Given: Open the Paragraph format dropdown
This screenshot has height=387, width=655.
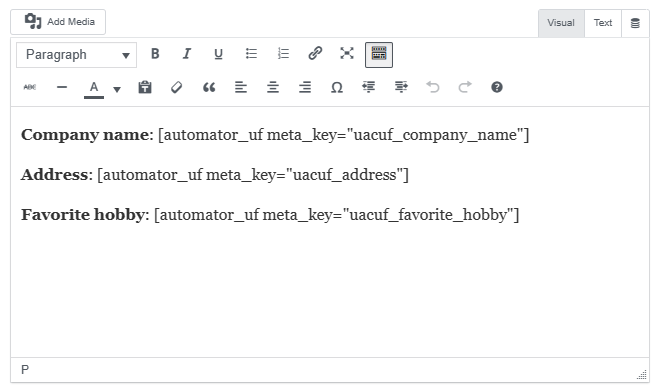Looking at the screenshot, I should click(x=76, y=55).
